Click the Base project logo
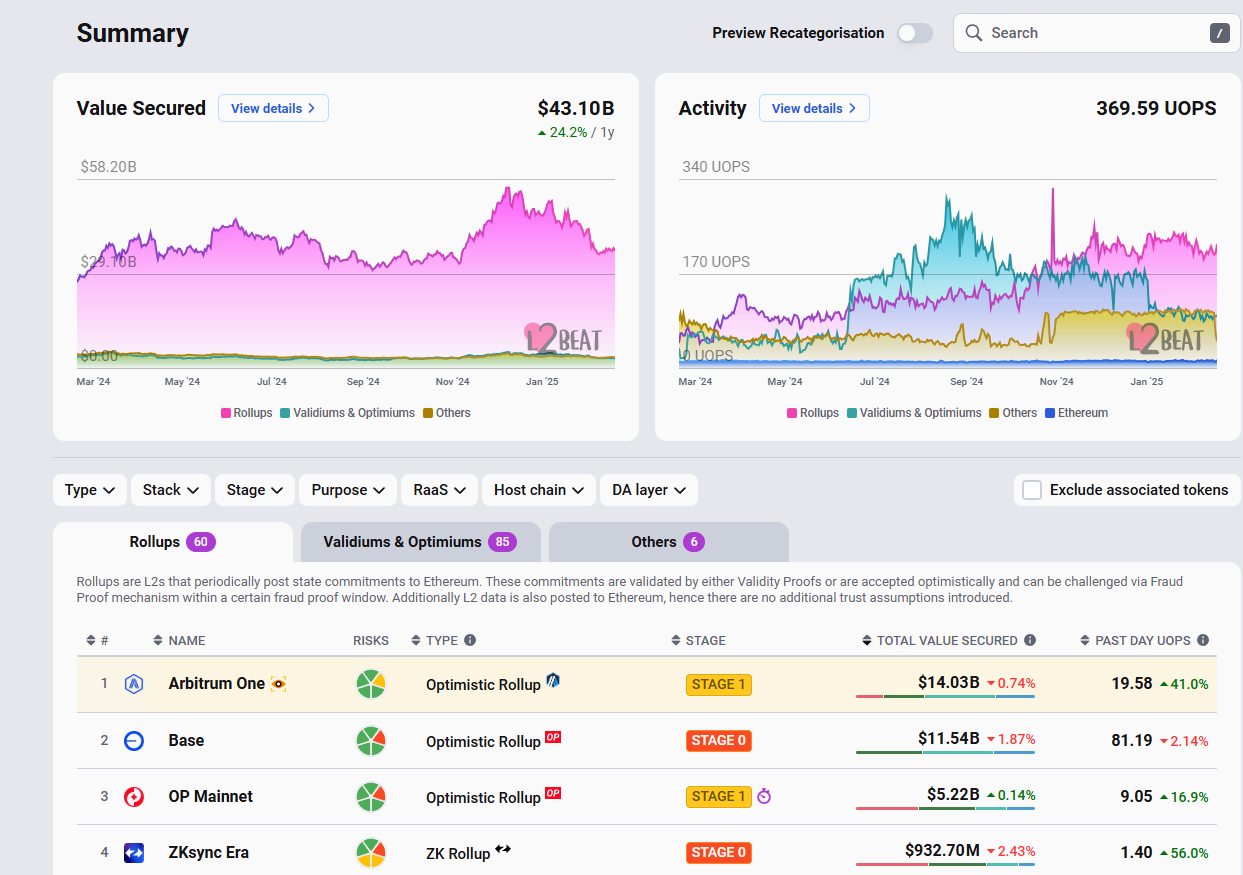 134,741
